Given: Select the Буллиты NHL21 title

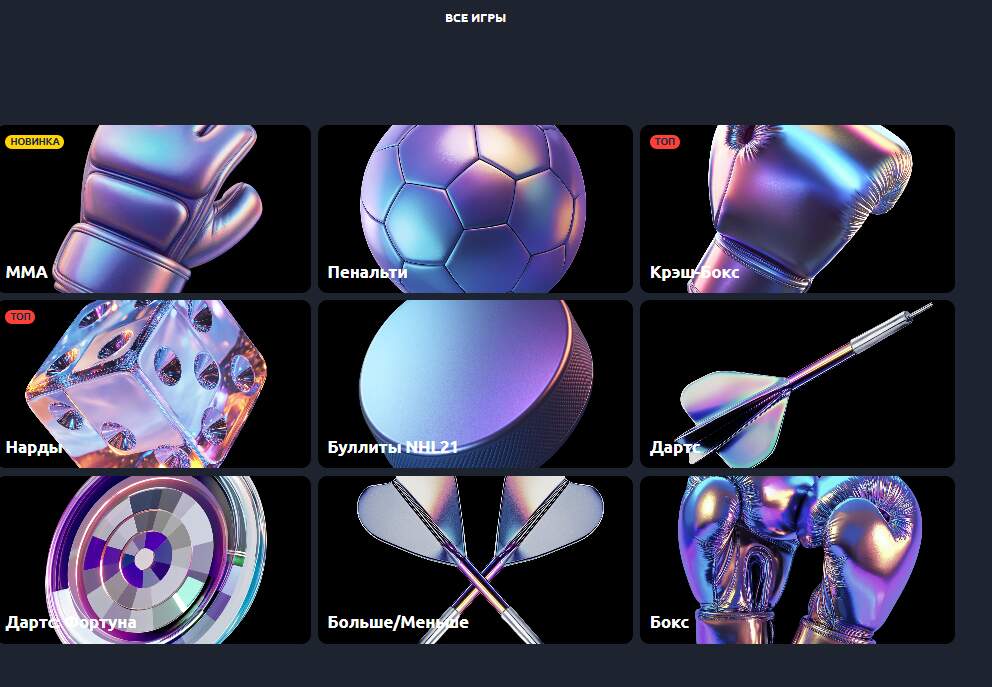Looking at the screenshot, I should [x=392, y=447].
